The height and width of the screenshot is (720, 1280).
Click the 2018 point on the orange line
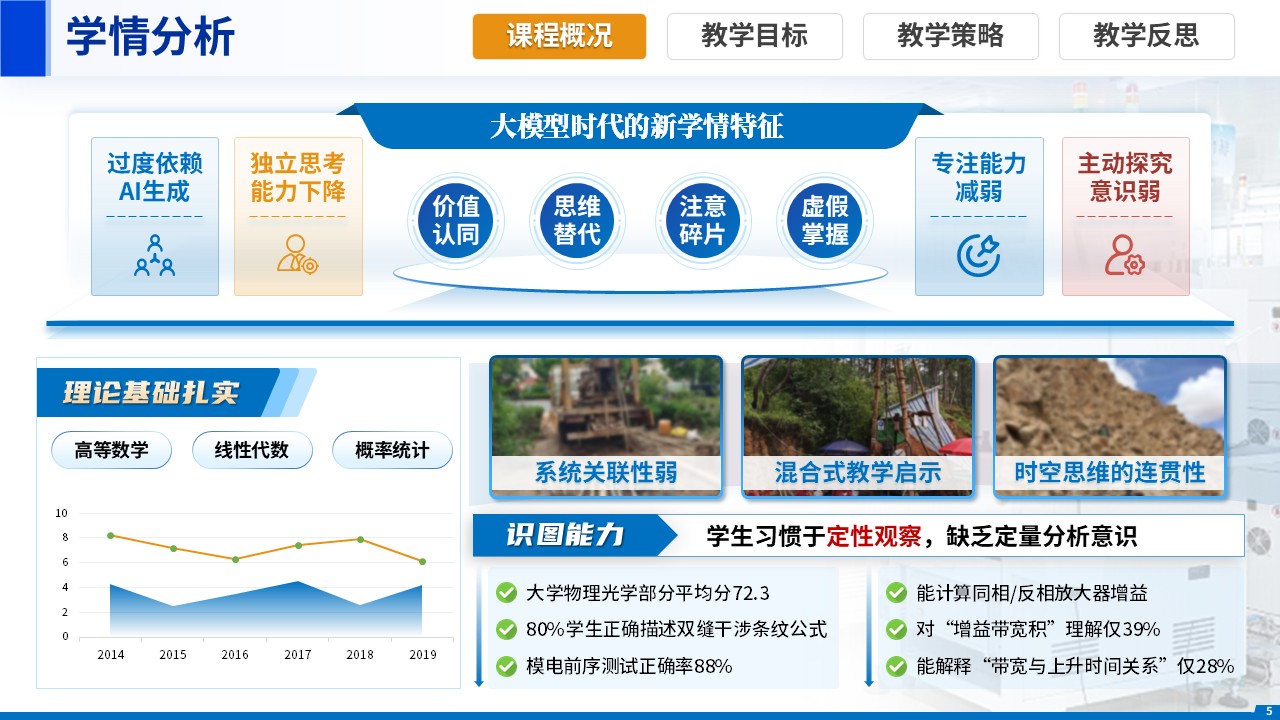pyautogui.click(x=359, y=540)
